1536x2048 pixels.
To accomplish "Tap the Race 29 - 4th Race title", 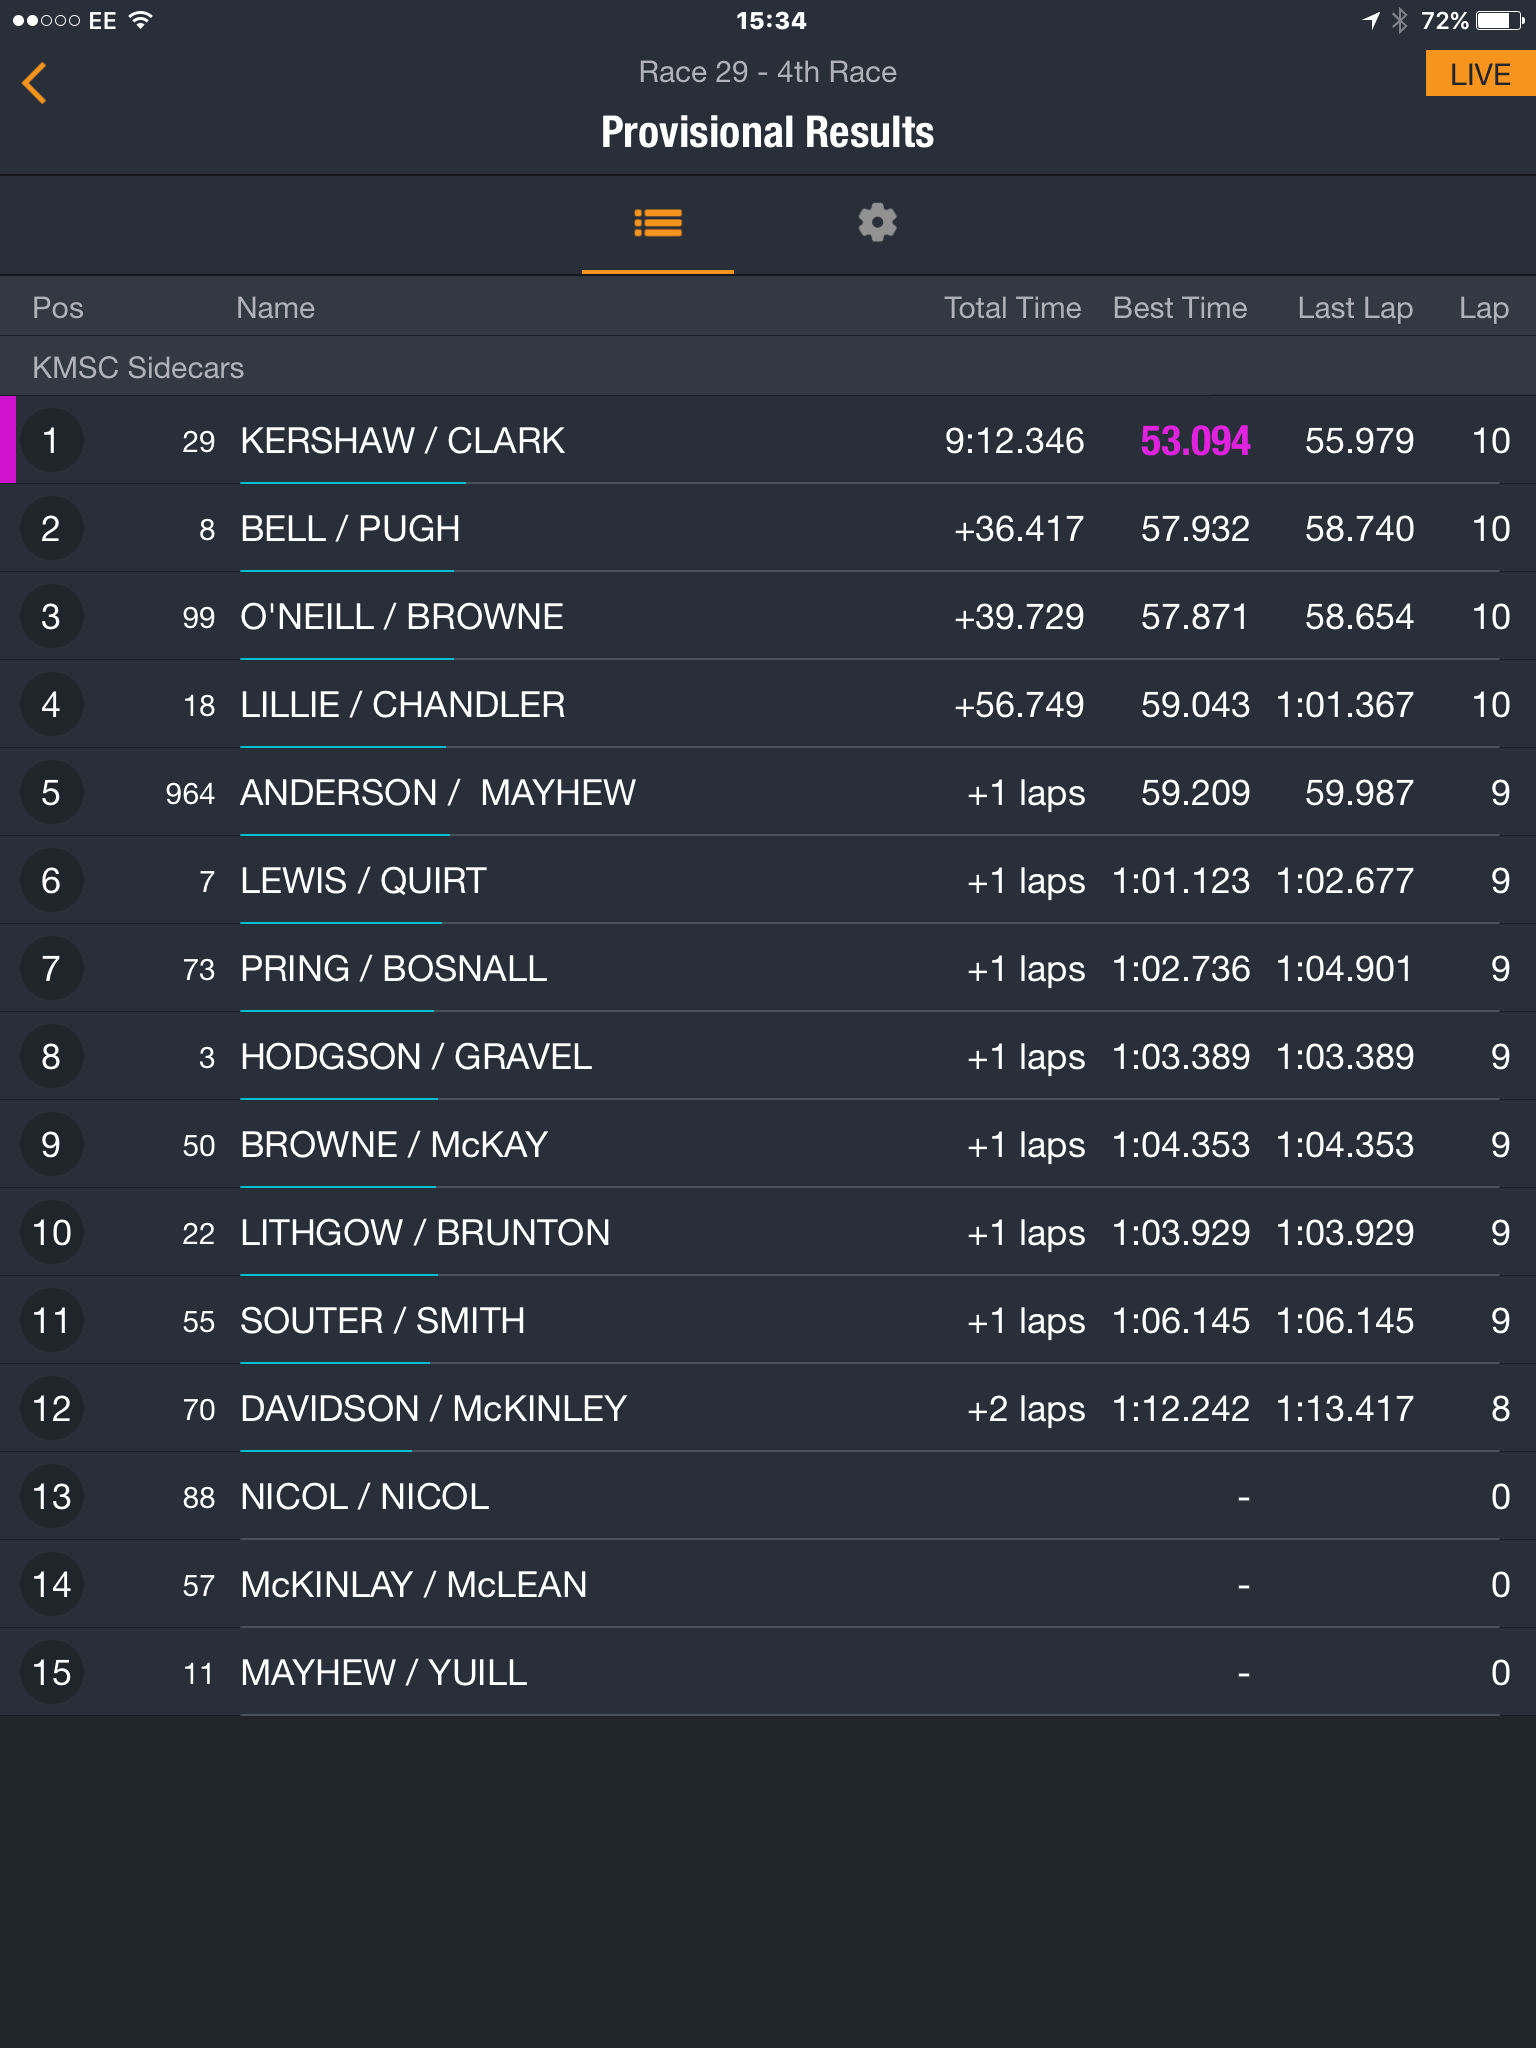I will click(767, 72).
